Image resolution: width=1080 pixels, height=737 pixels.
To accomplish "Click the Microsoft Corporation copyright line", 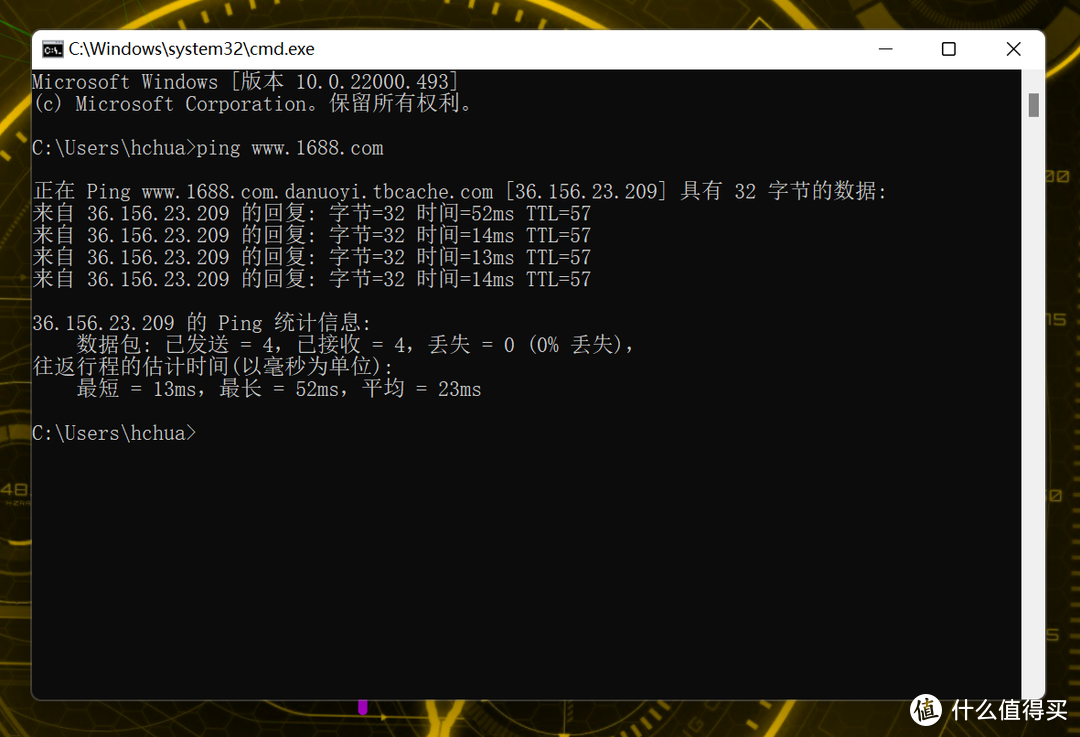I will click(x=252, y=104).
